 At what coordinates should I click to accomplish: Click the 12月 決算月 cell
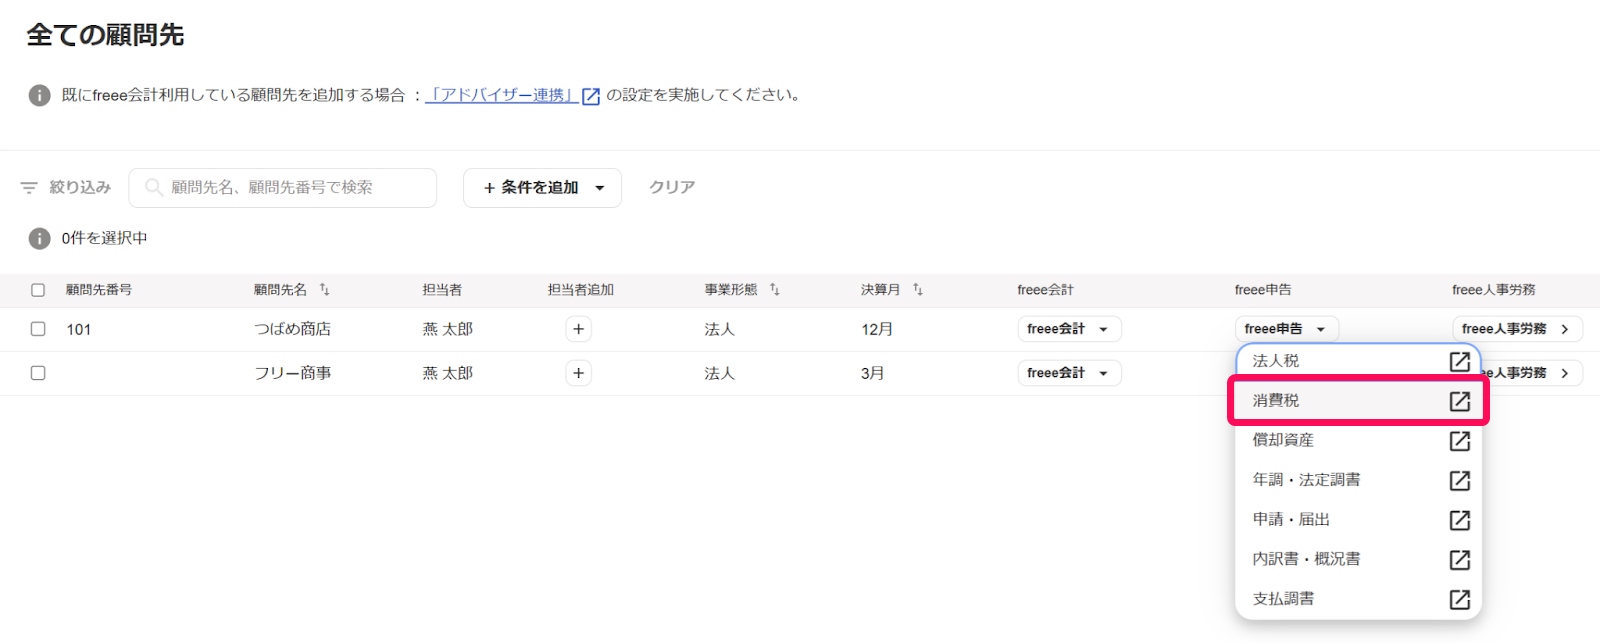coord(877,329)
